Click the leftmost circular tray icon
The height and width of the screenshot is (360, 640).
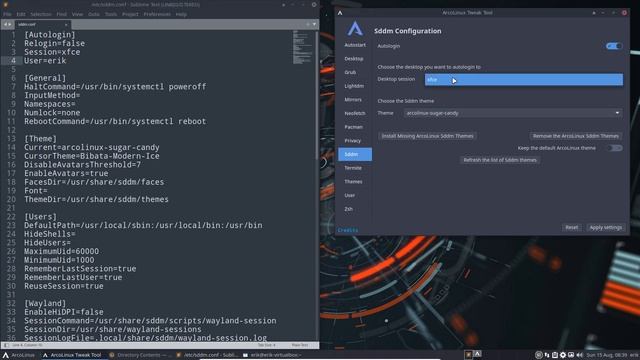539,355
